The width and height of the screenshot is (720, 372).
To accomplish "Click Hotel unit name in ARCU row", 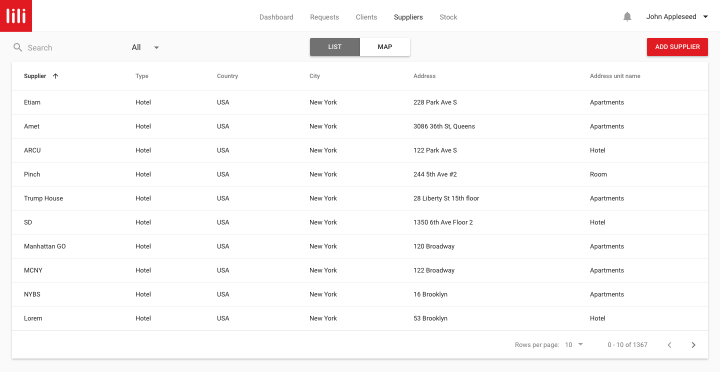I will pos(597,150).
